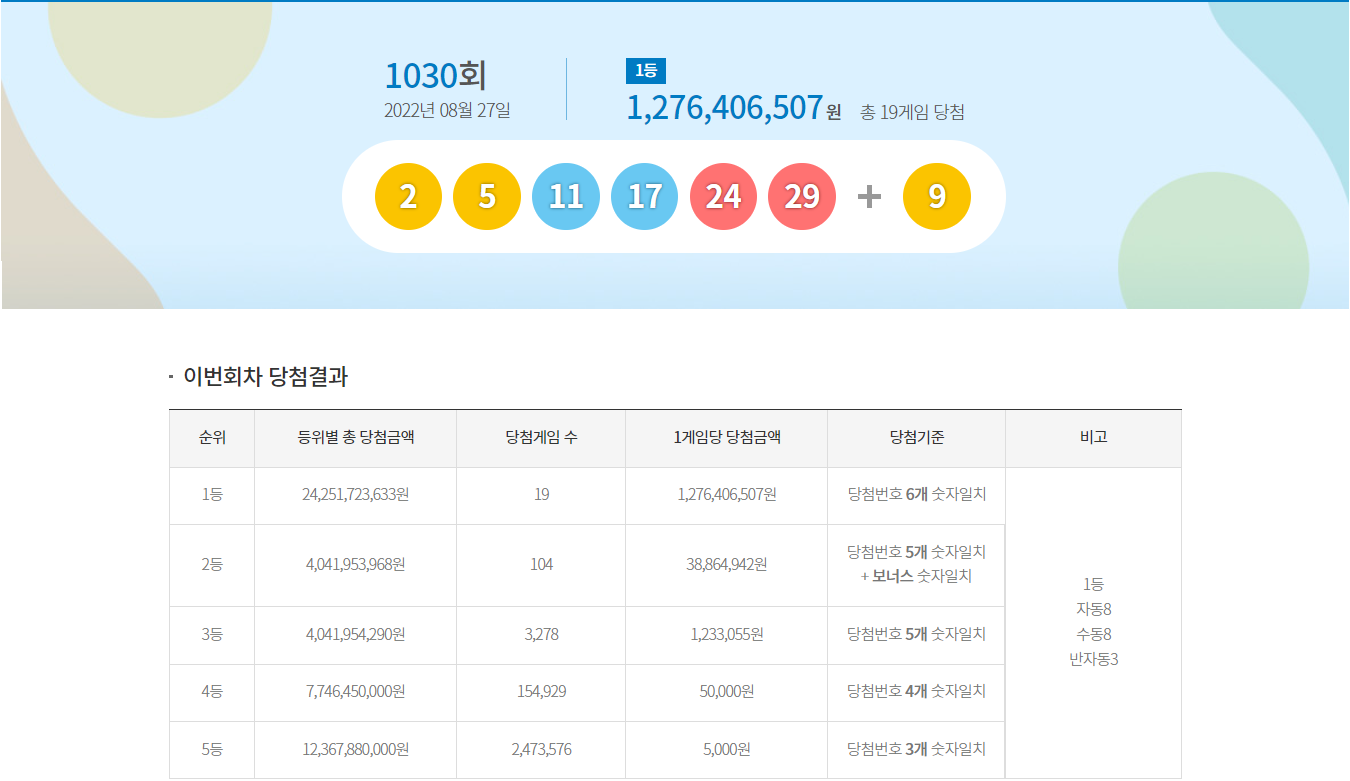Select the 당첨게임 수 column header
This screenshot has height=781, width=1350.
point(541,438)
